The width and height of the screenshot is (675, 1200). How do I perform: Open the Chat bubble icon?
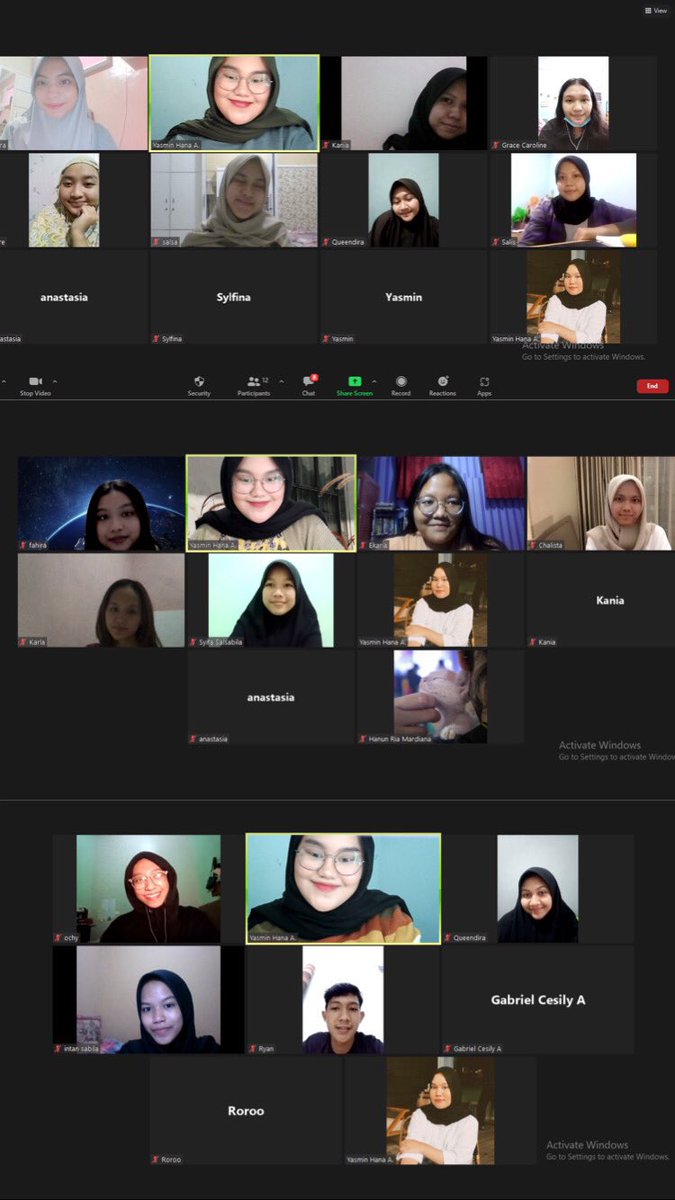point(308,381)
